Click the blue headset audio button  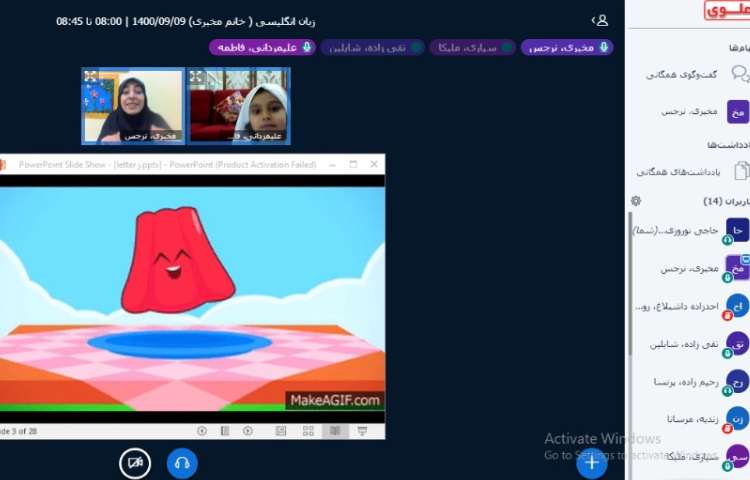pyautogui.click(x=182, y=463)
